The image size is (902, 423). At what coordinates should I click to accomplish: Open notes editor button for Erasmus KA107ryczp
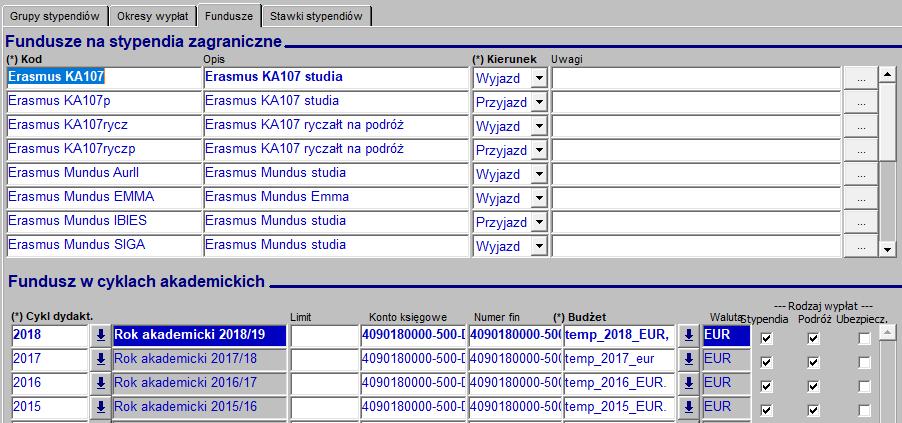pos(861,150)
